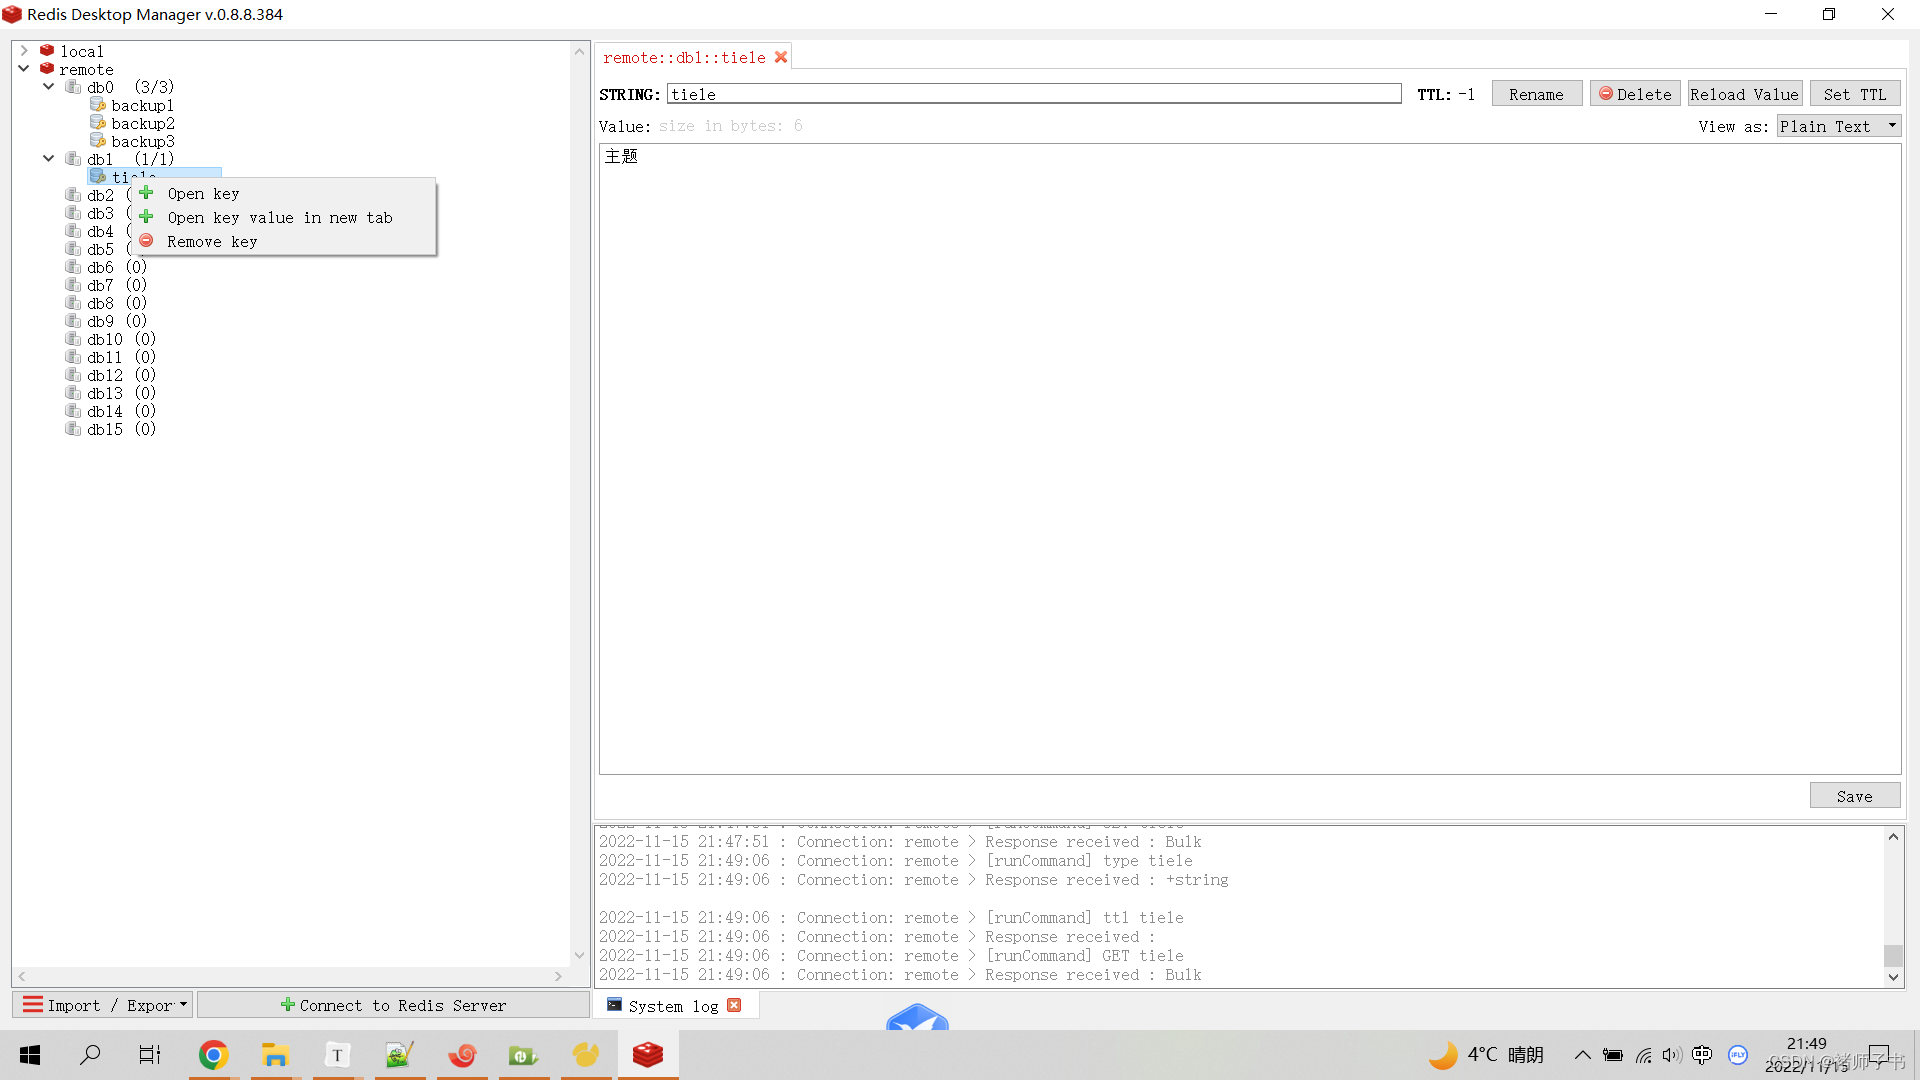Click the Set TTL icon button
Image resolution: width=1920 pixels, height=1080 pixels.
coord(1855,94)
